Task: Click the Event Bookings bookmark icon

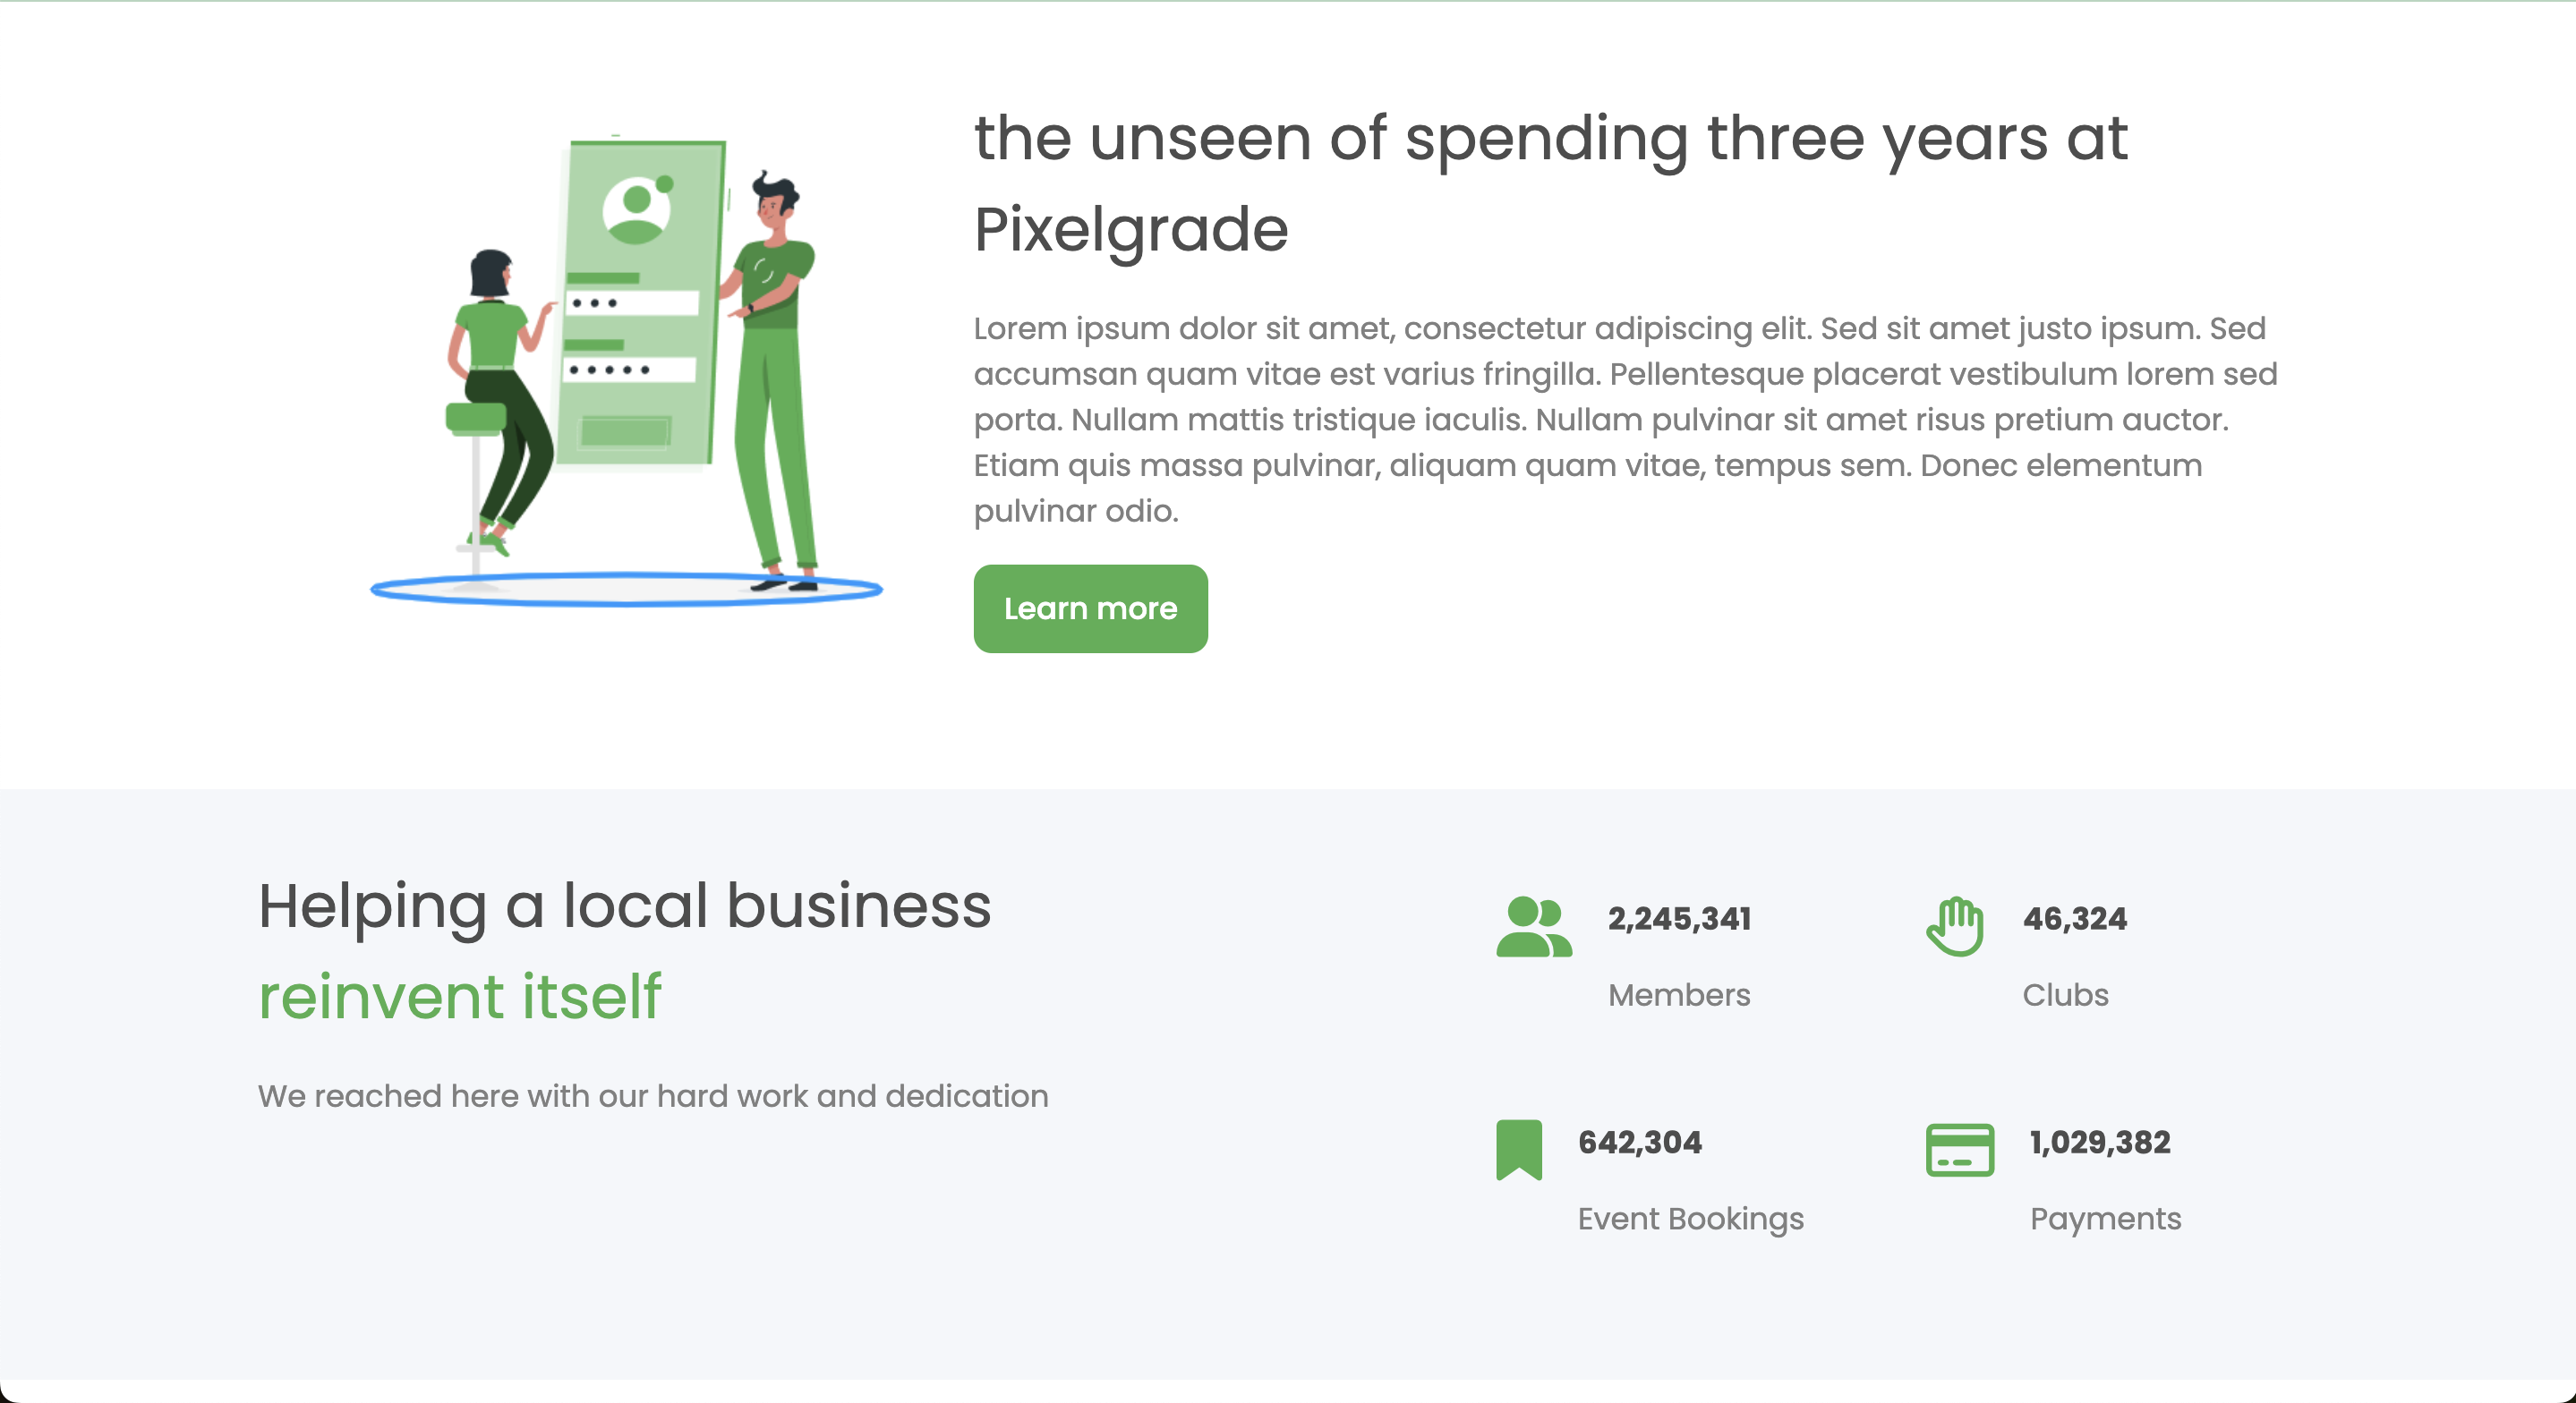Action: click(x=1518, y=1149)
